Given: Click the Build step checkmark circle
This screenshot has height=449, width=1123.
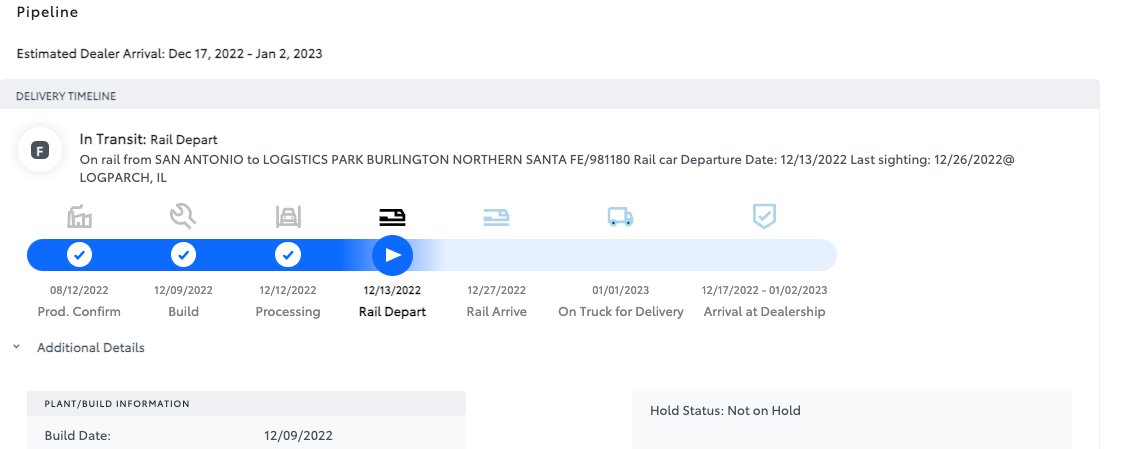Looking at the screenshot, I should (183, 255).
